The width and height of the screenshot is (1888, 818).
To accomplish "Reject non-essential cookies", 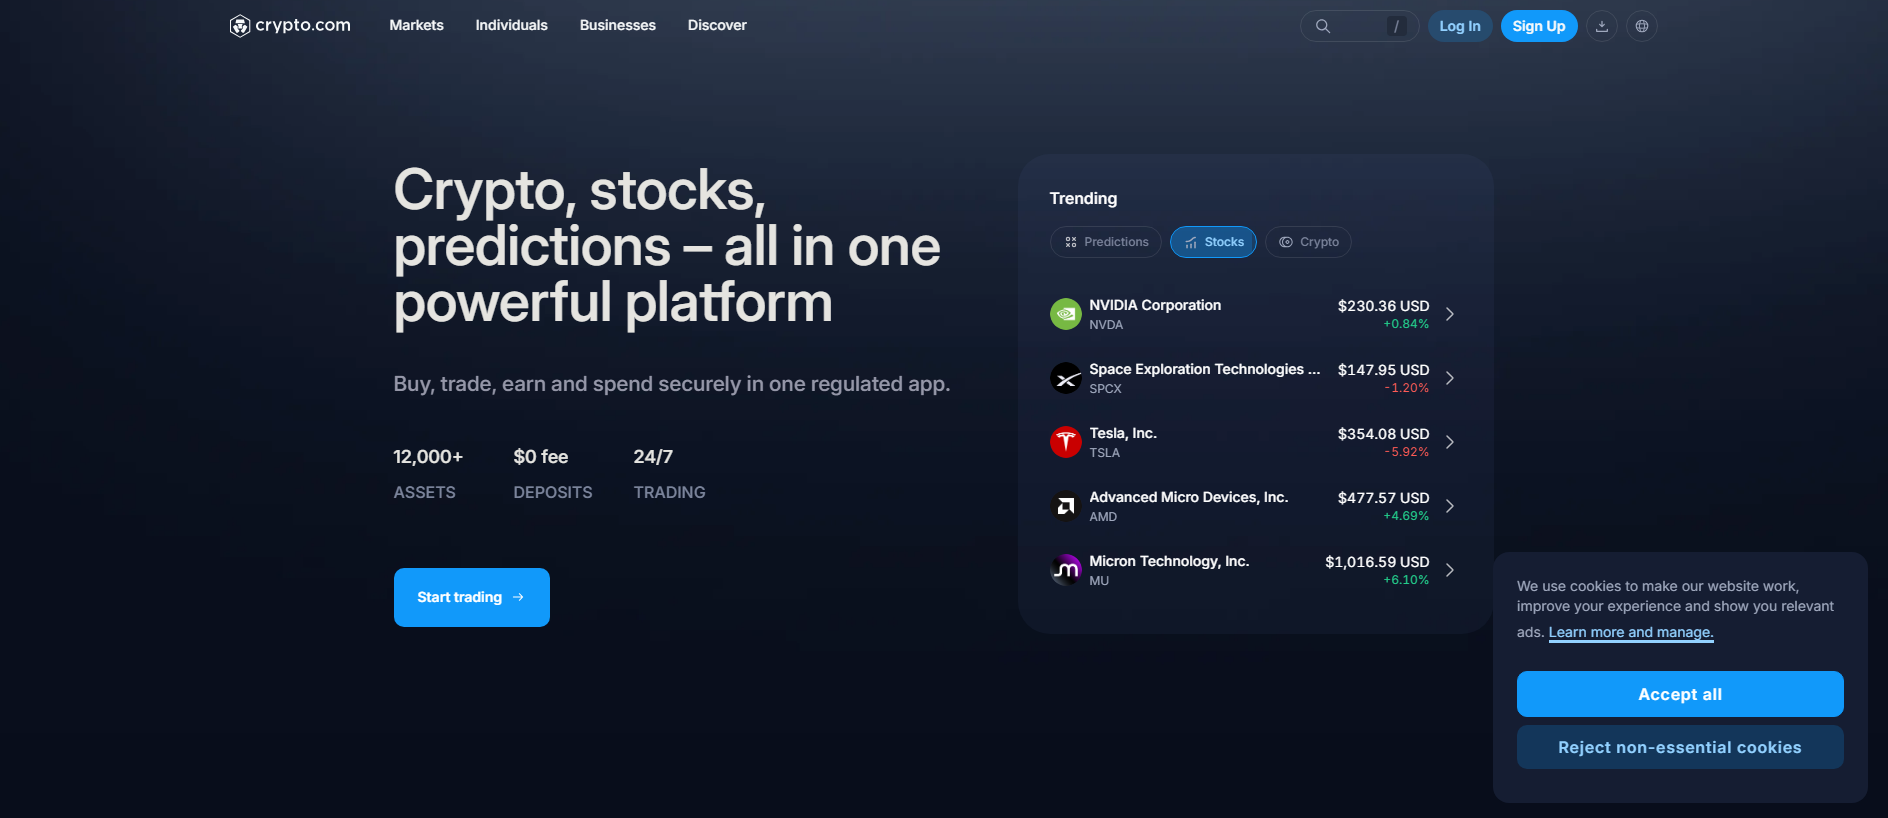I will 1680,747.
